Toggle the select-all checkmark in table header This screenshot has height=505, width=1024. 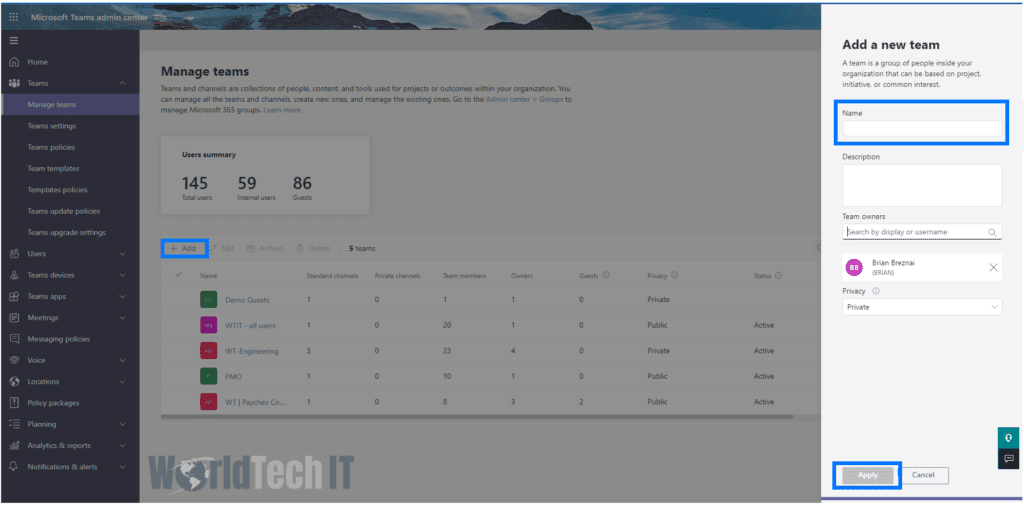(179, 275)
